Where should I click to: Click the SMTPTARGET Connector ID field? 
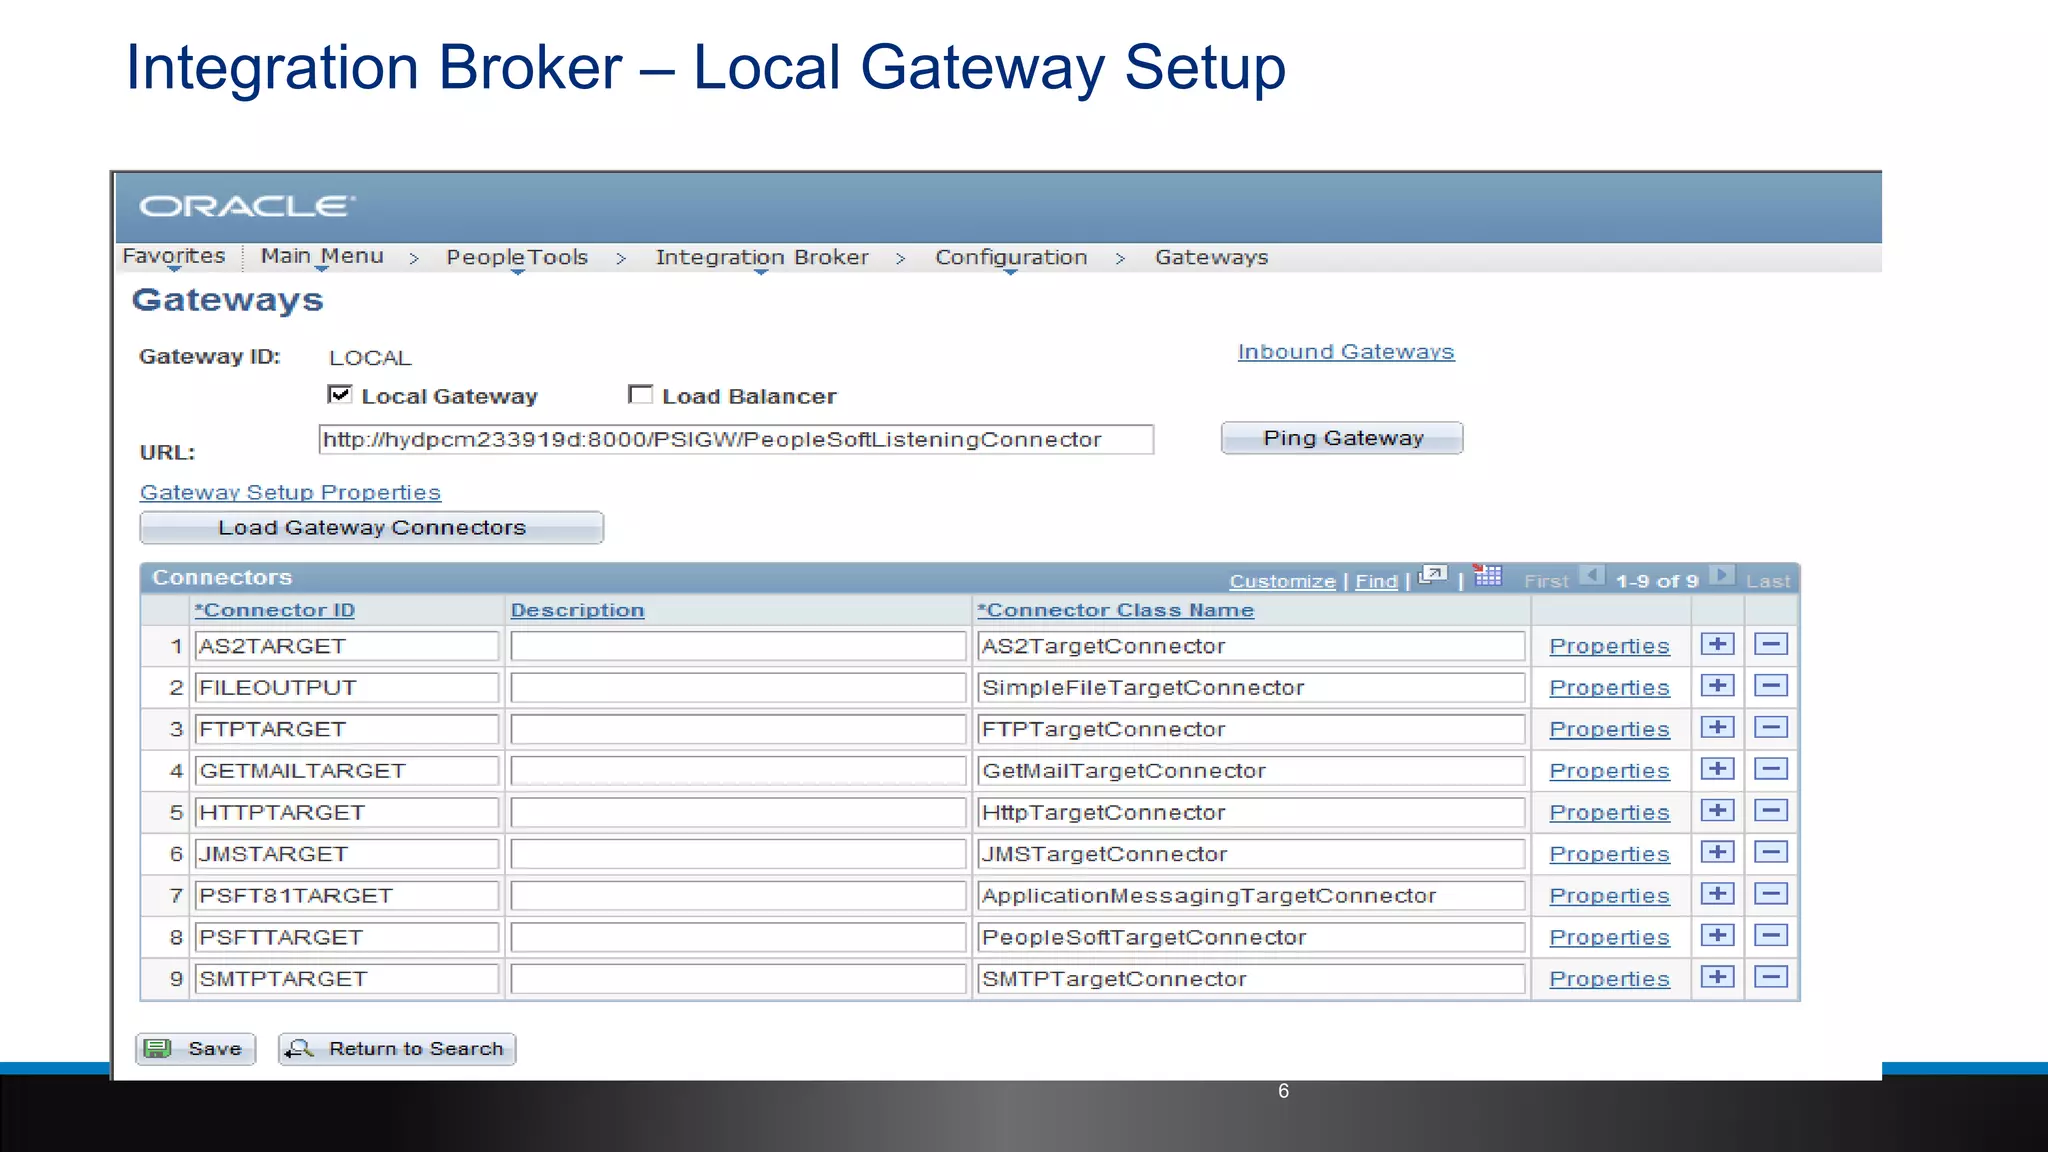pyautogui.click(x=346, y=979)
